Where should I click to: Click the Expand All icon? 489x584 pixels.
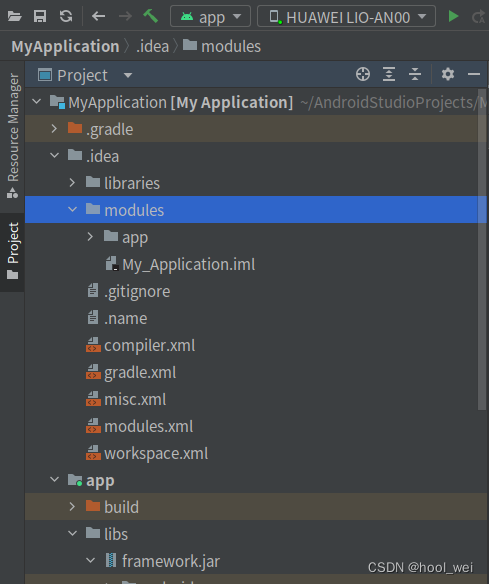point(389,74)
